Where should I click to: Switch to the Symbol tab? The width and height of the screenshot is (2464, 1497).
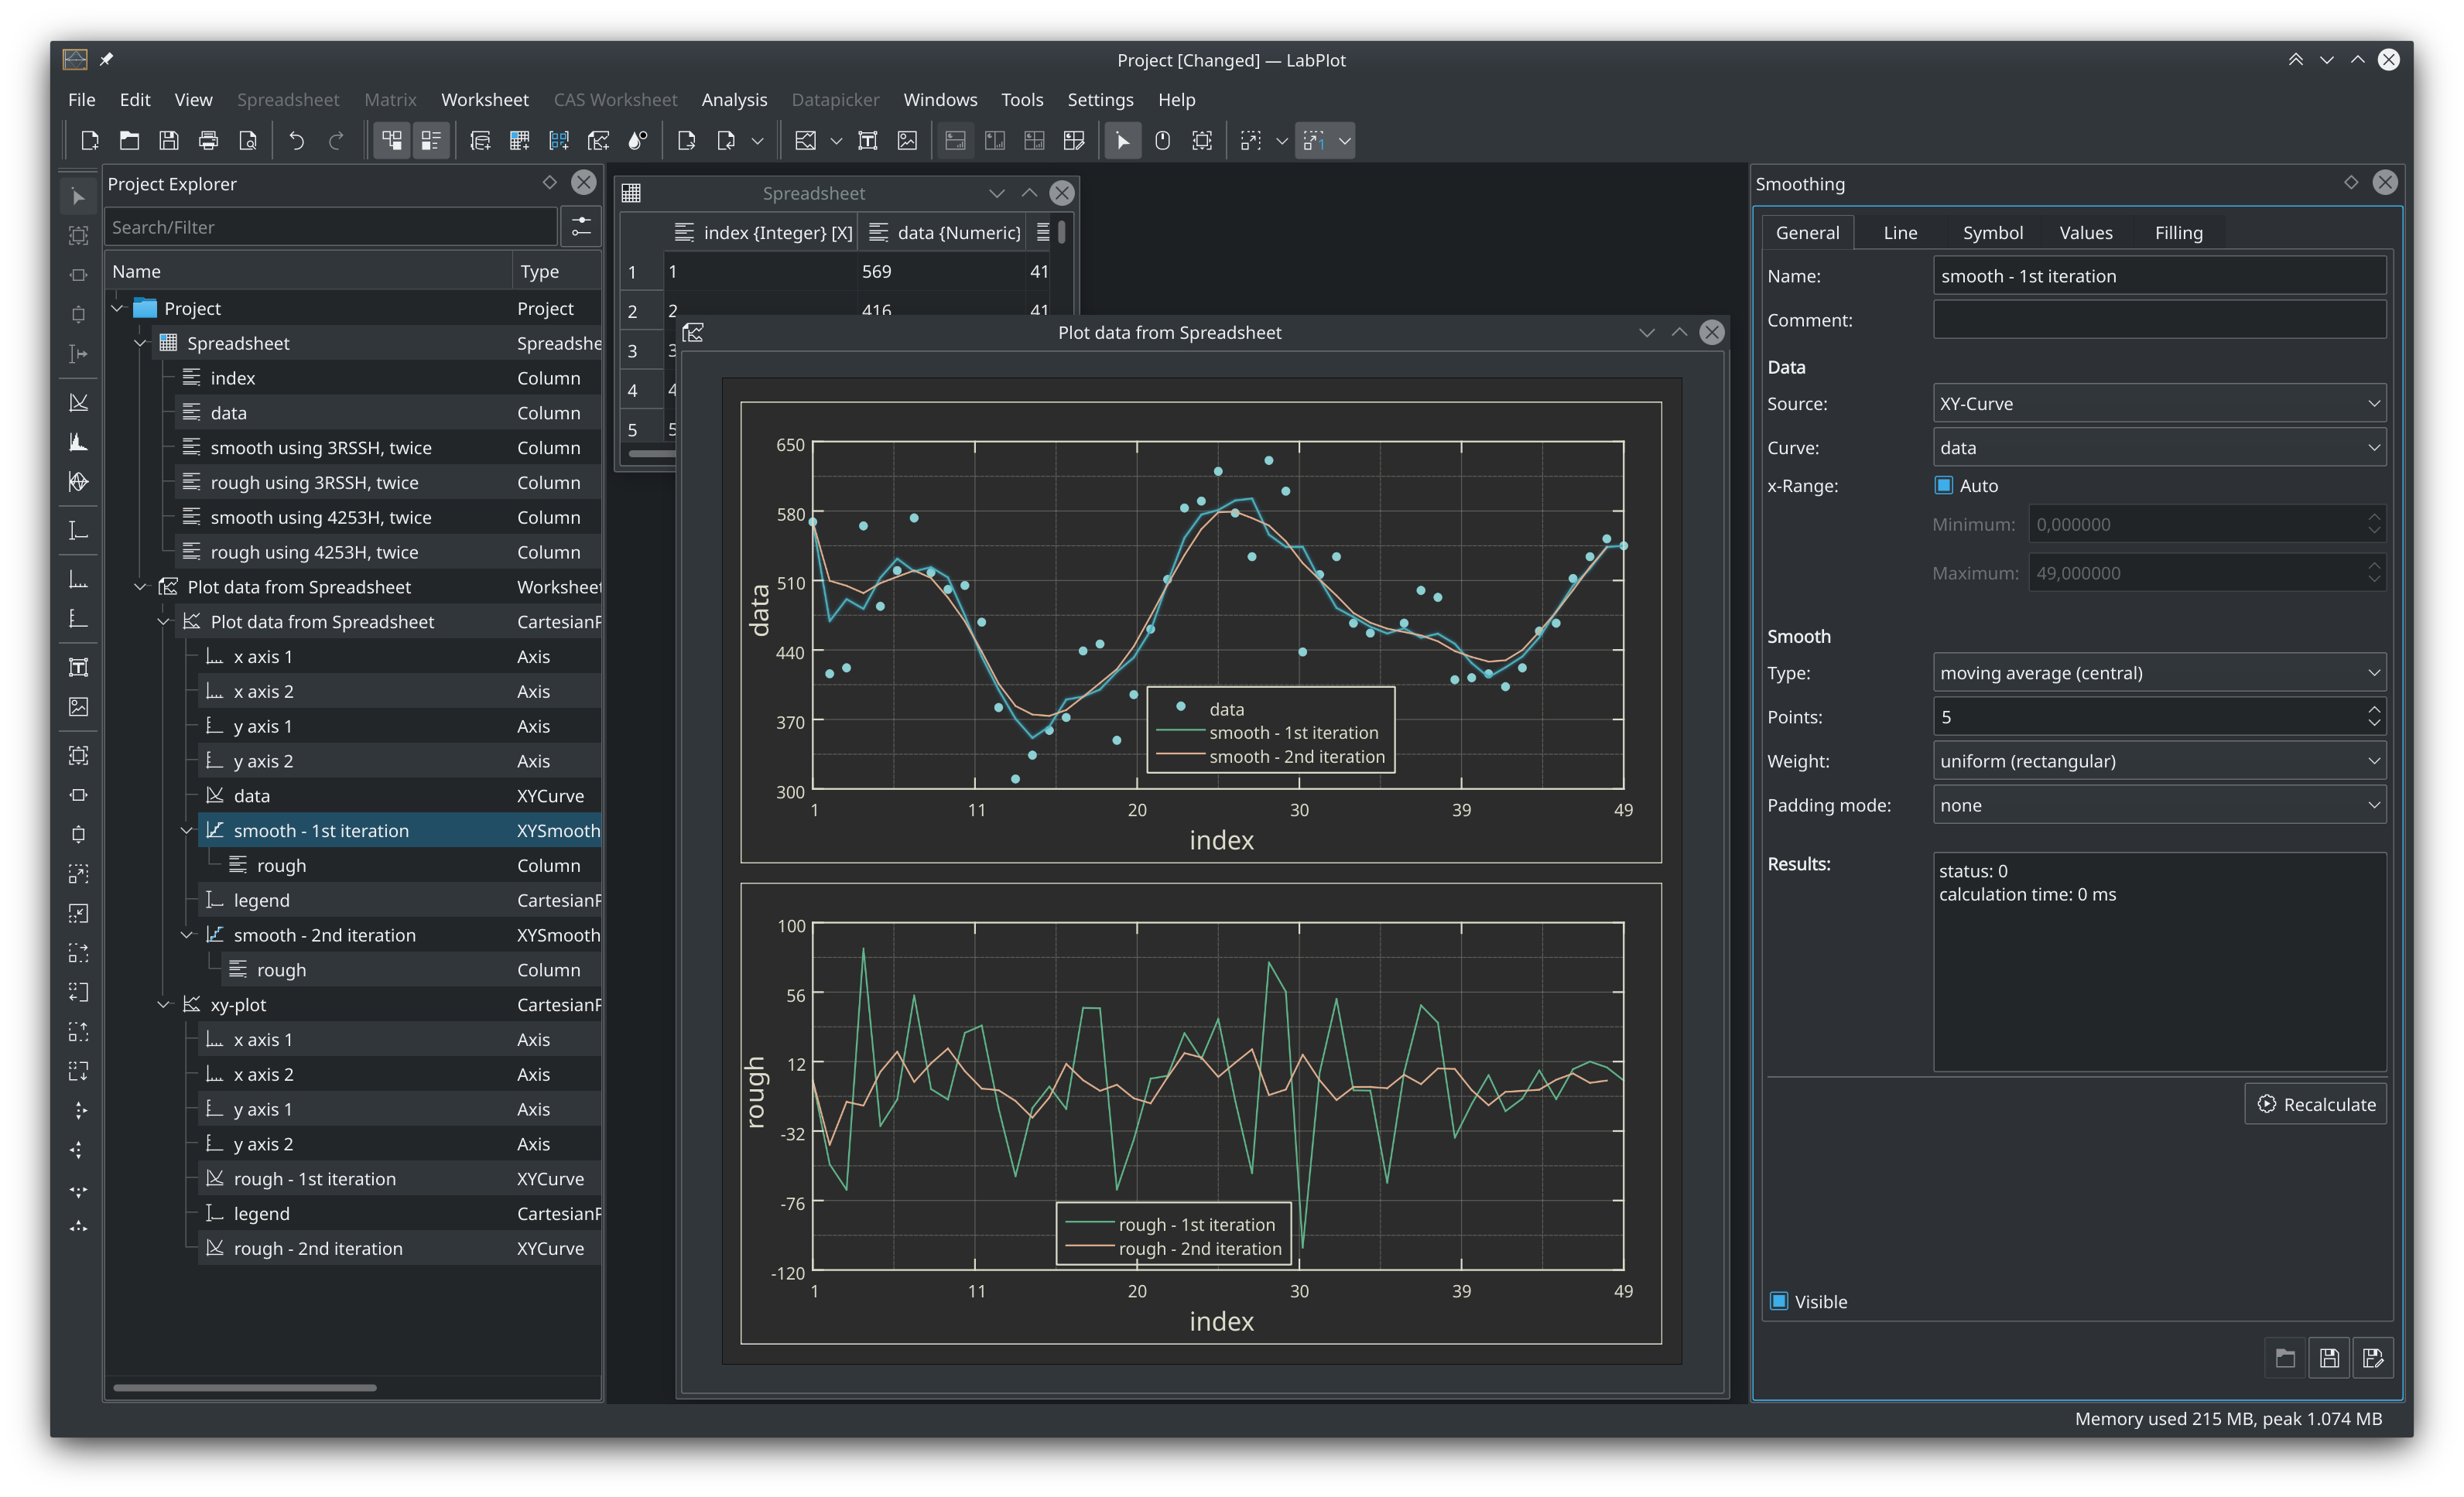pos(1992,232)
